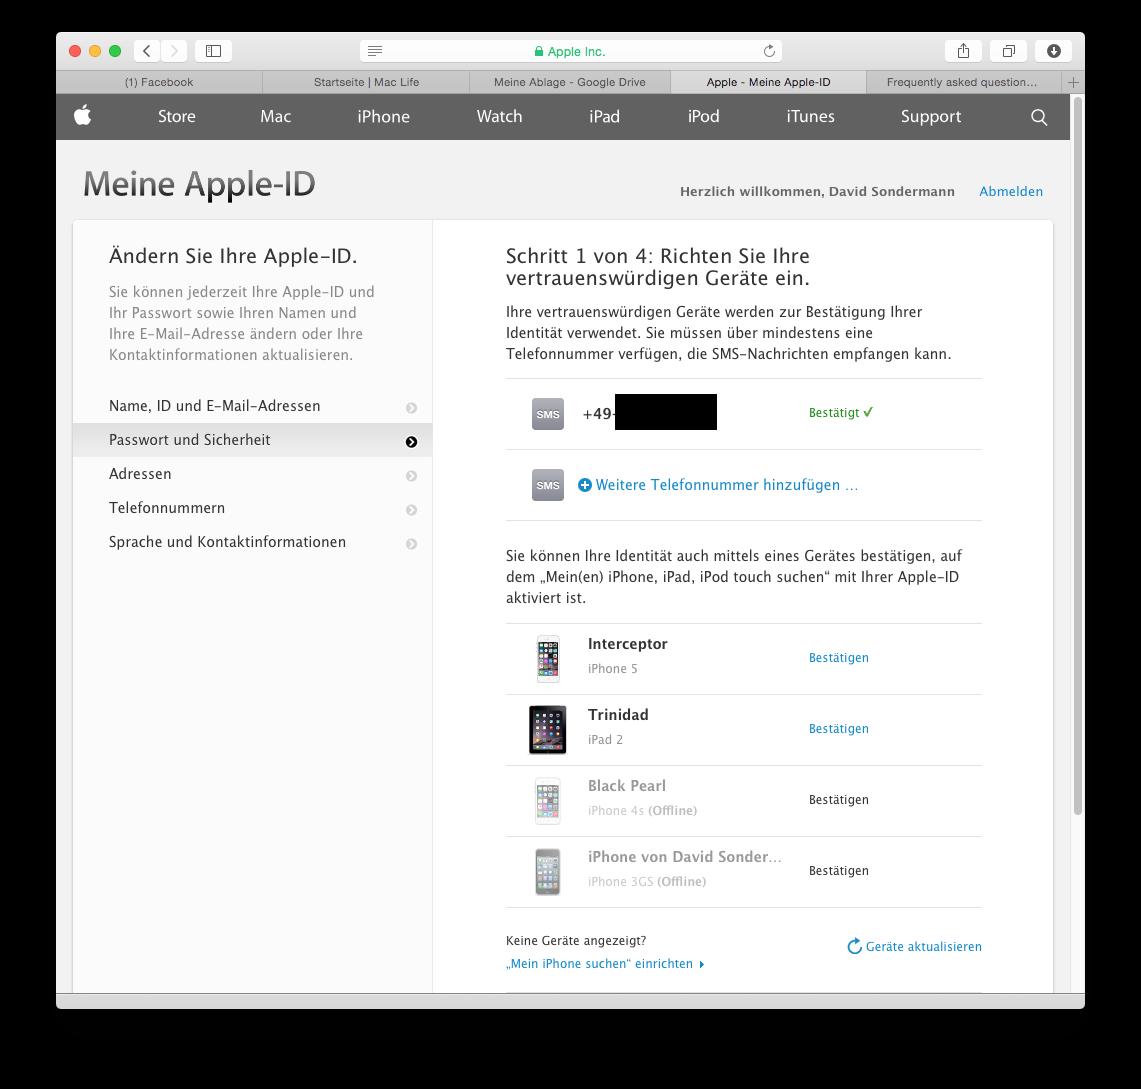The width and height of the screenshot is (1141, 1089).
Task: Click the Black Pearl device name
Action: 627,786
